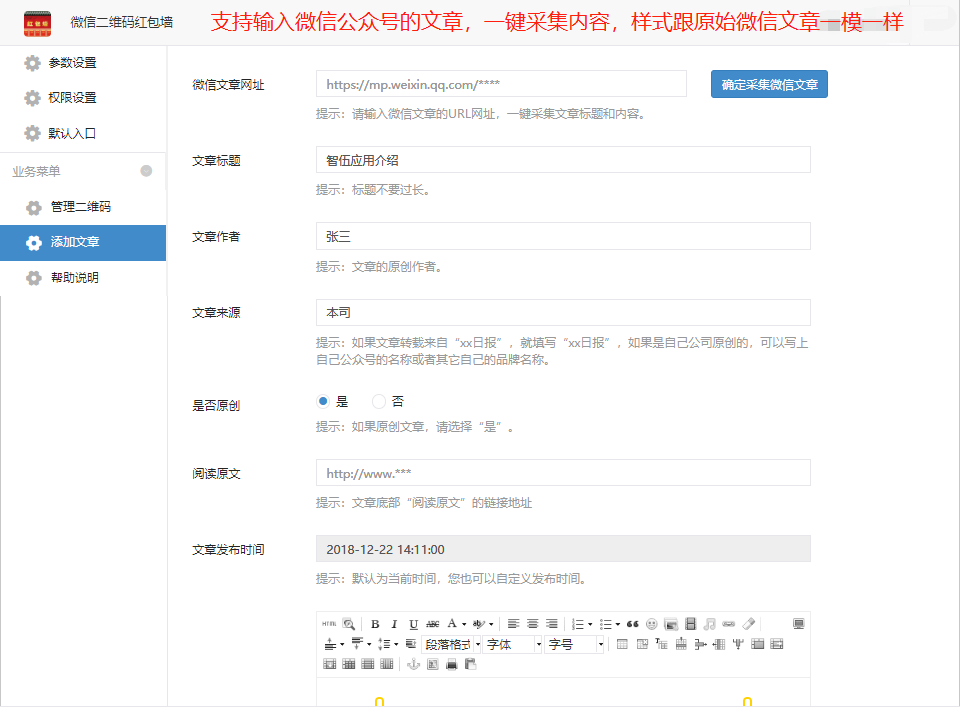Apply strikethrough formatting in the editor
Screen dimensions: 960x708
(433, 624)
